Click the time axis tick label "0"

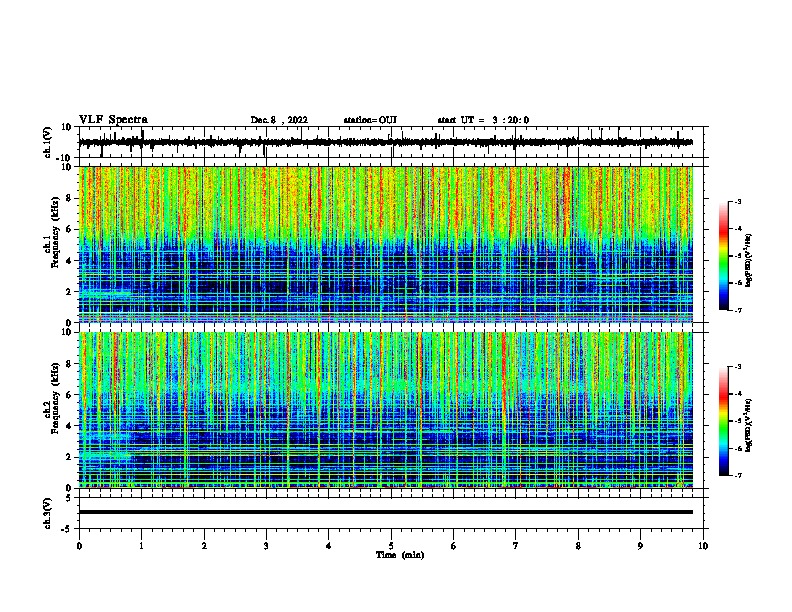(79, 546)
